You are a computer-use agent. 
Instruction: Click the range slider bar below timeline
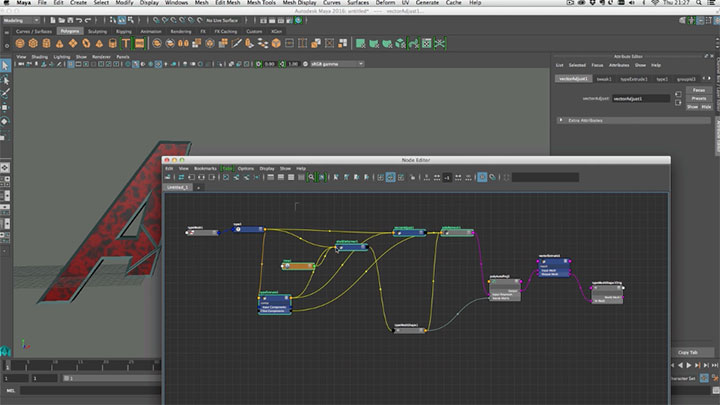click(111, 378)
